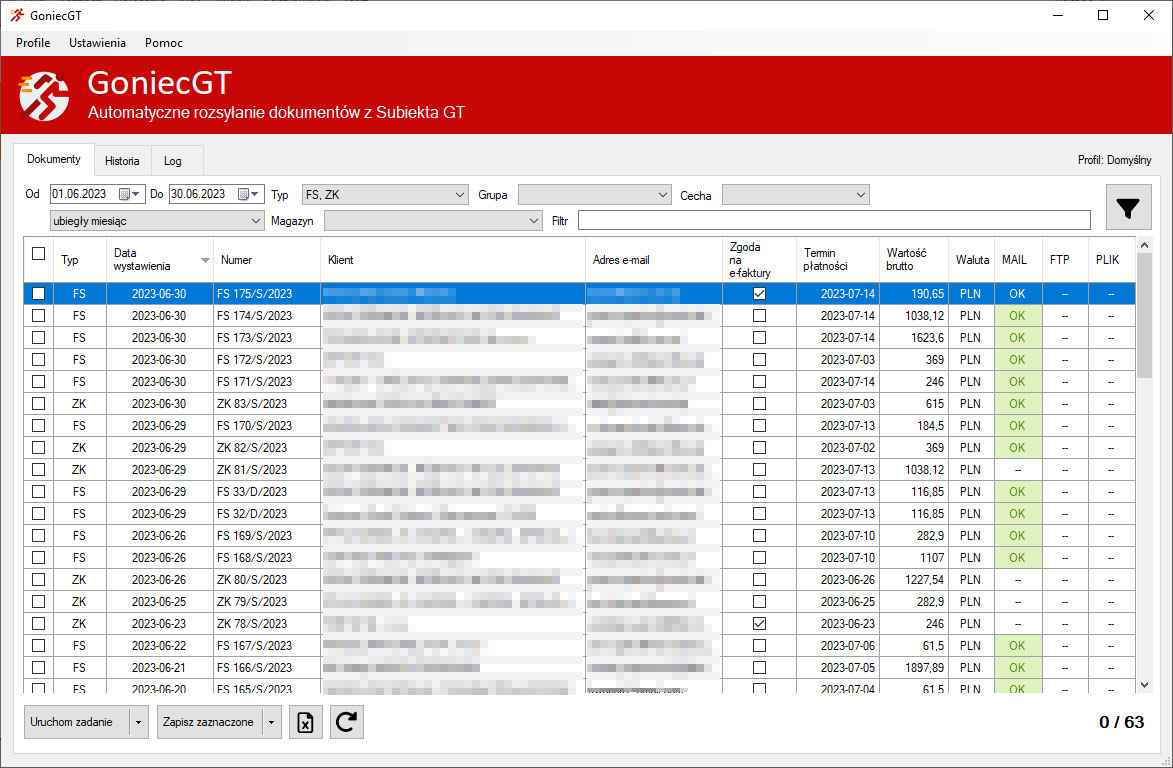Sort by the Termin płatności column header

pos(838,260)
